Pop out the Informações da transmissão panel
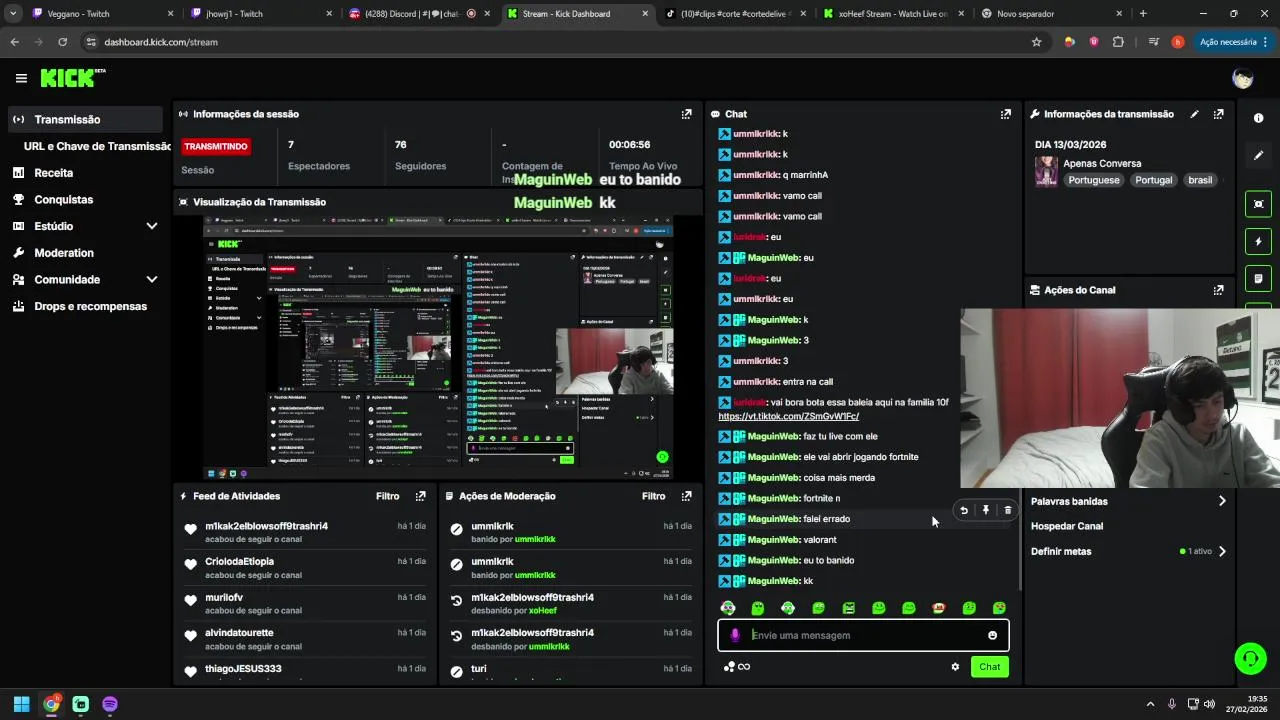This screenshot has width=1280, height=720. tap(1218, 114)
